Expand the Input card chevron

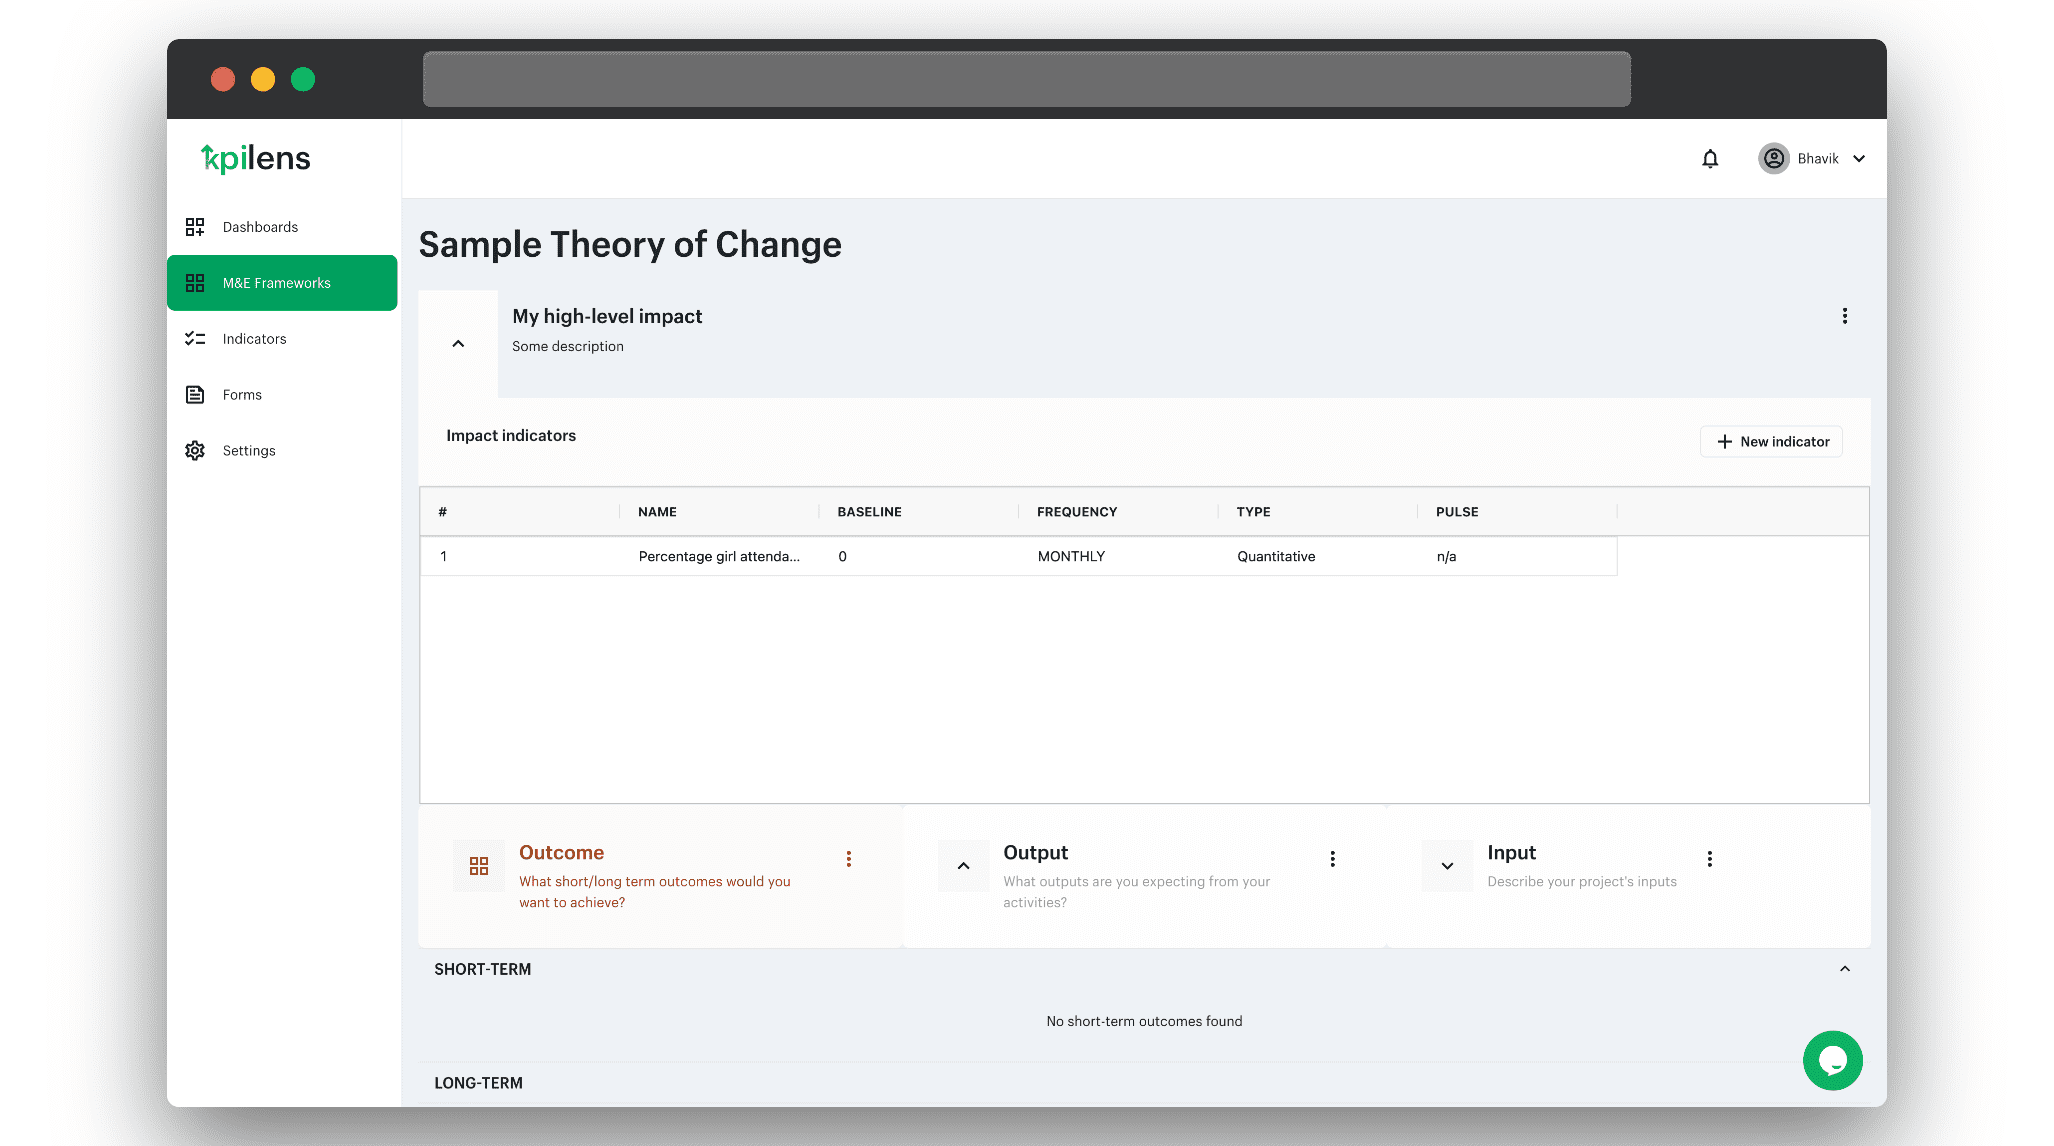click(1447, 866)
